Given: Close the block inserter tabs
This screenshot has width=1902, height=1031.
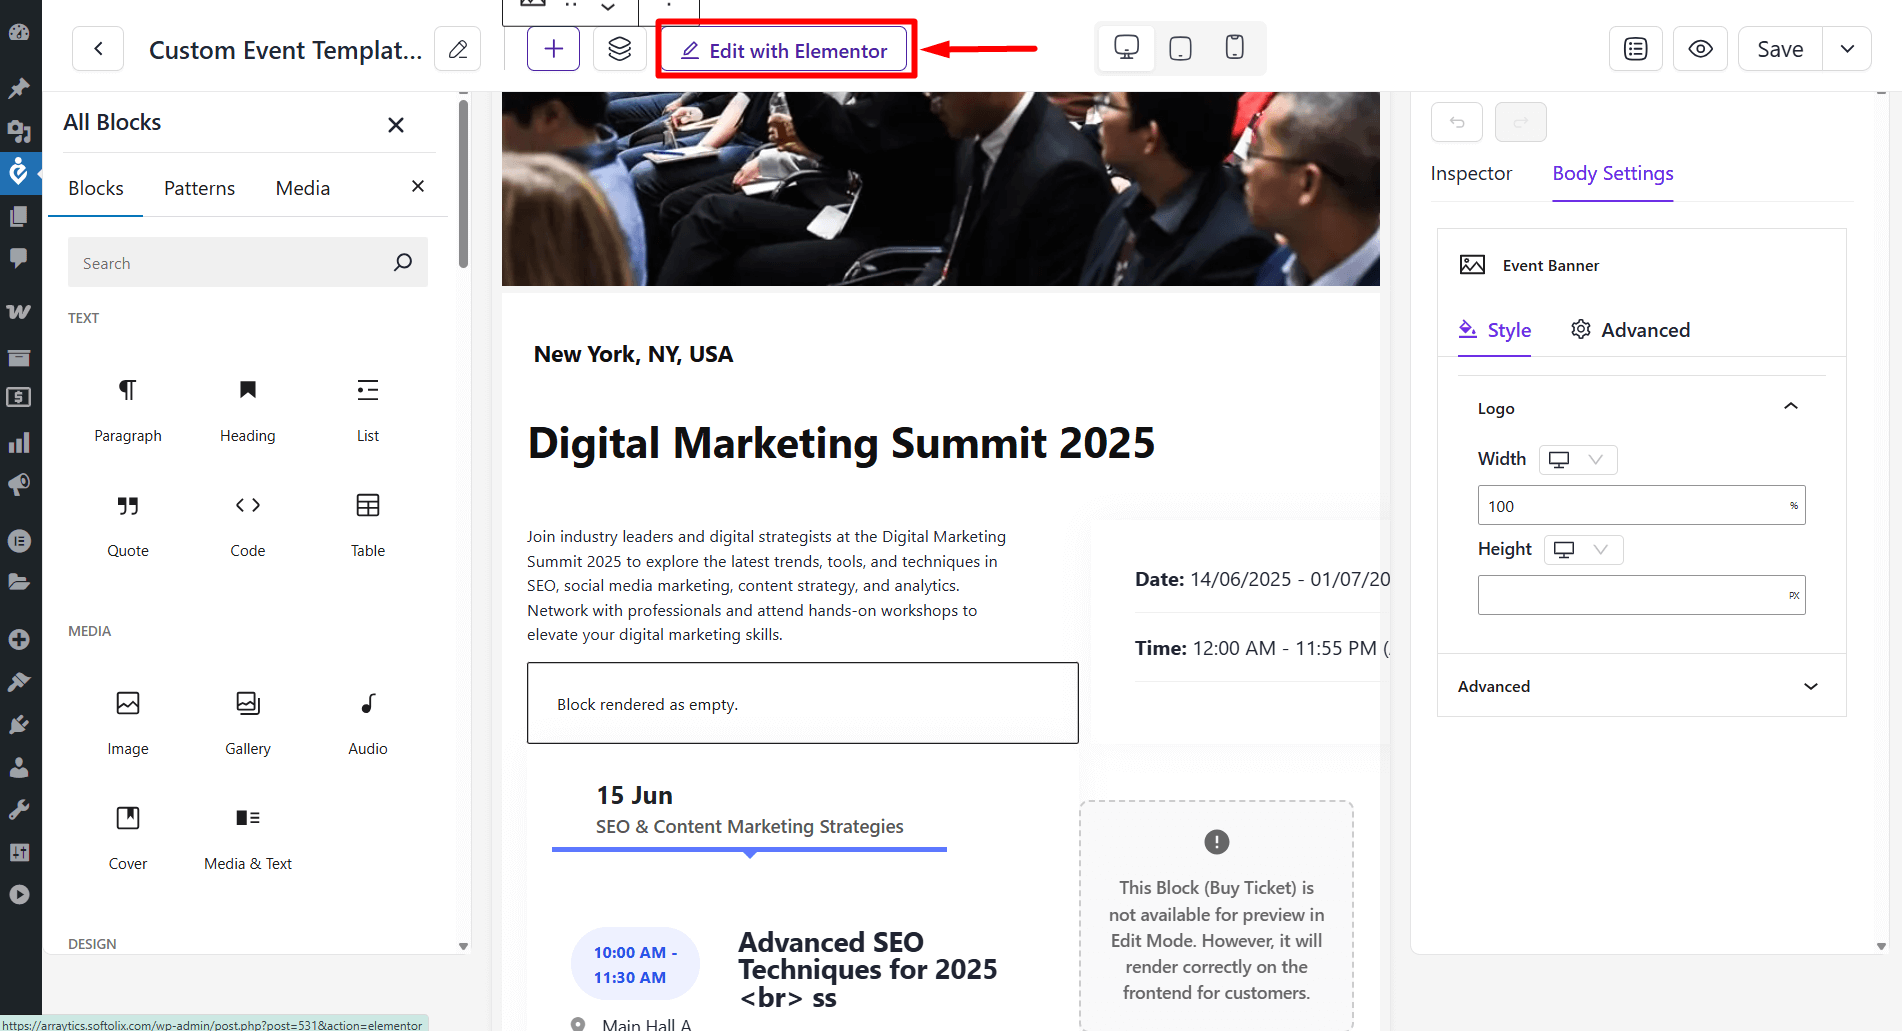Looking at the screenshot, I should (418, 186).
